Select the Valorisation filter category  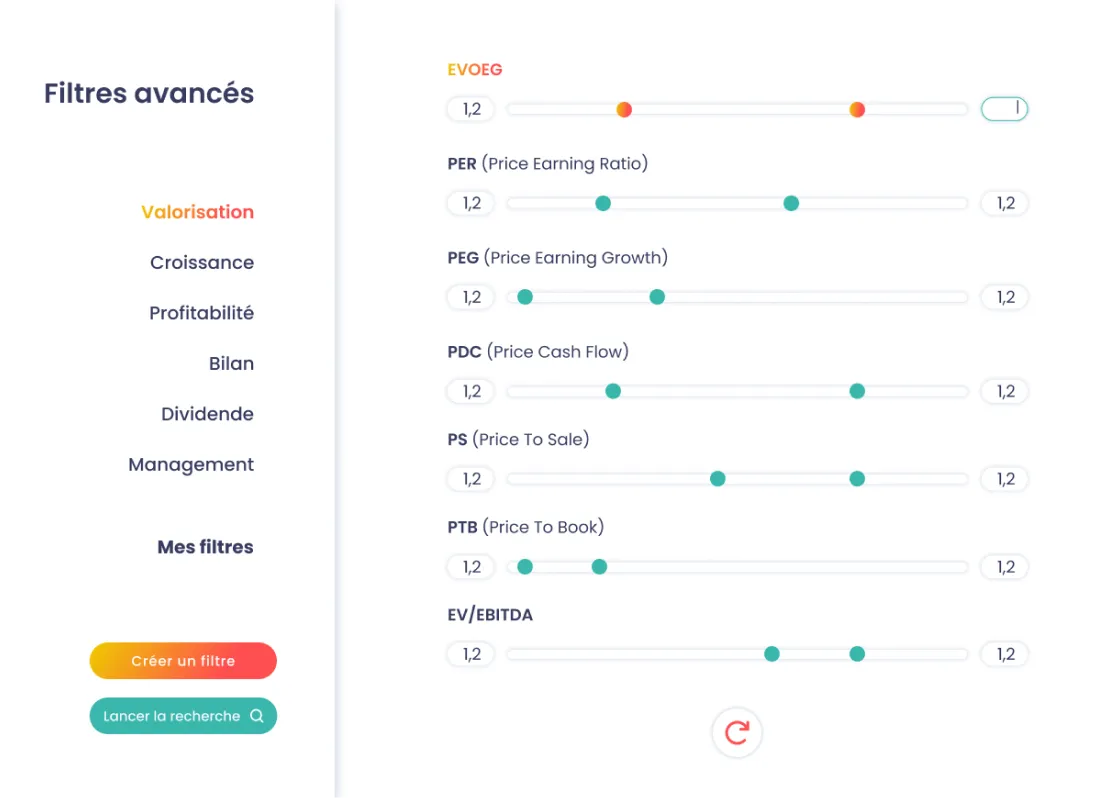[197, 212]
